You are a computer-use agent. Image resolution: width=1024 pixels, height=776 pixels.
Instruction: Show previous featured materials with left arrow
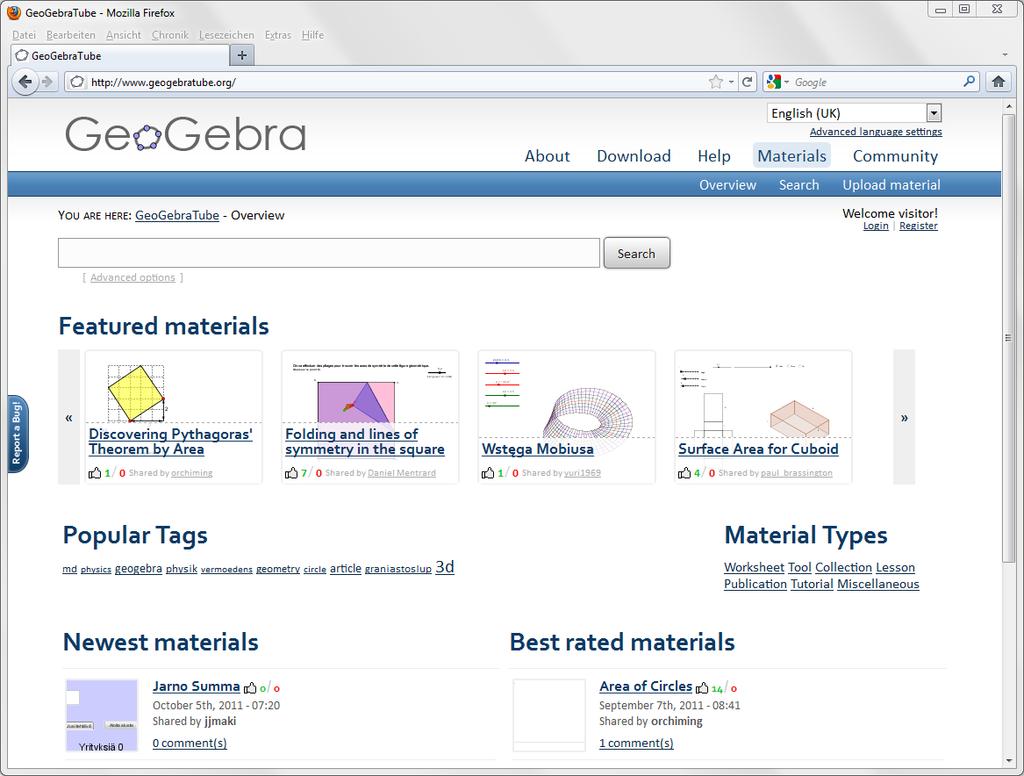69,417
